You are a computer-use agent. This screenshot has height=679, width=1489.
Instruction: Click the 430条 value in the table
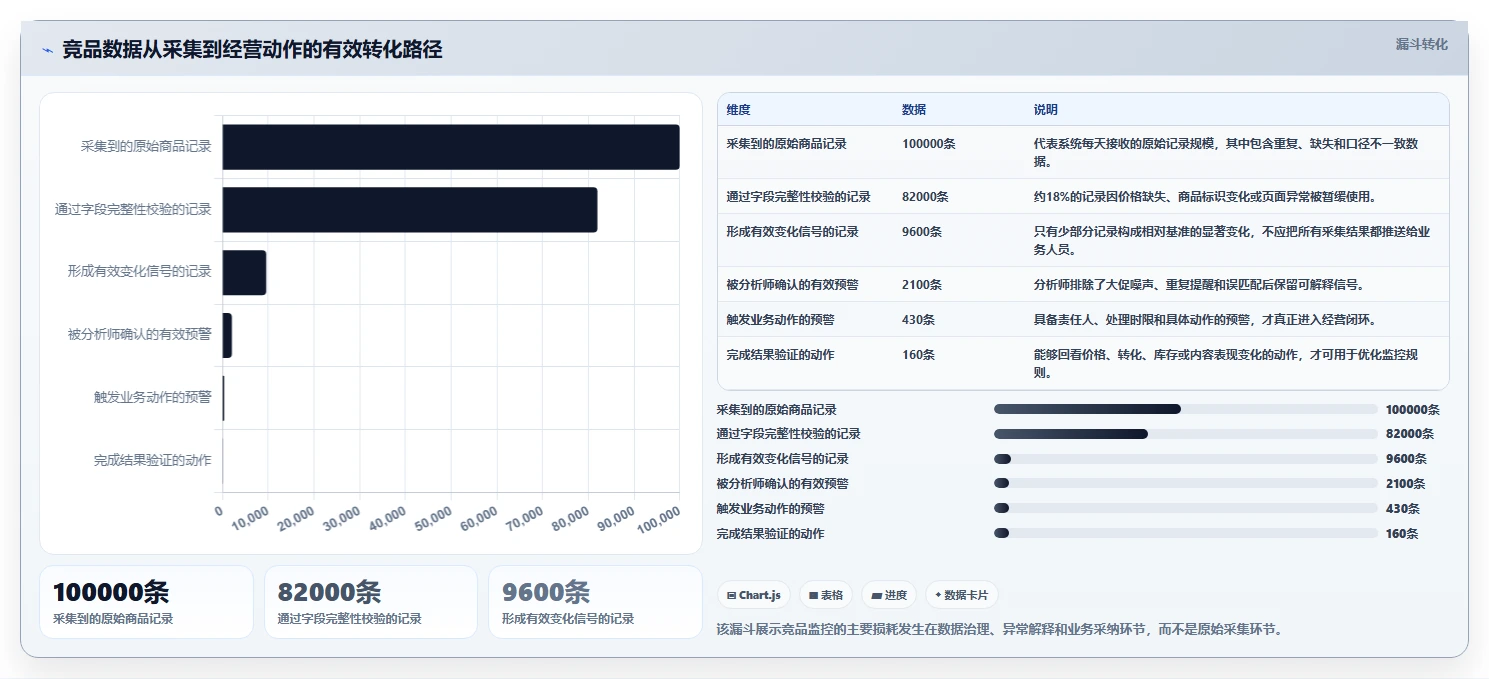918,320
